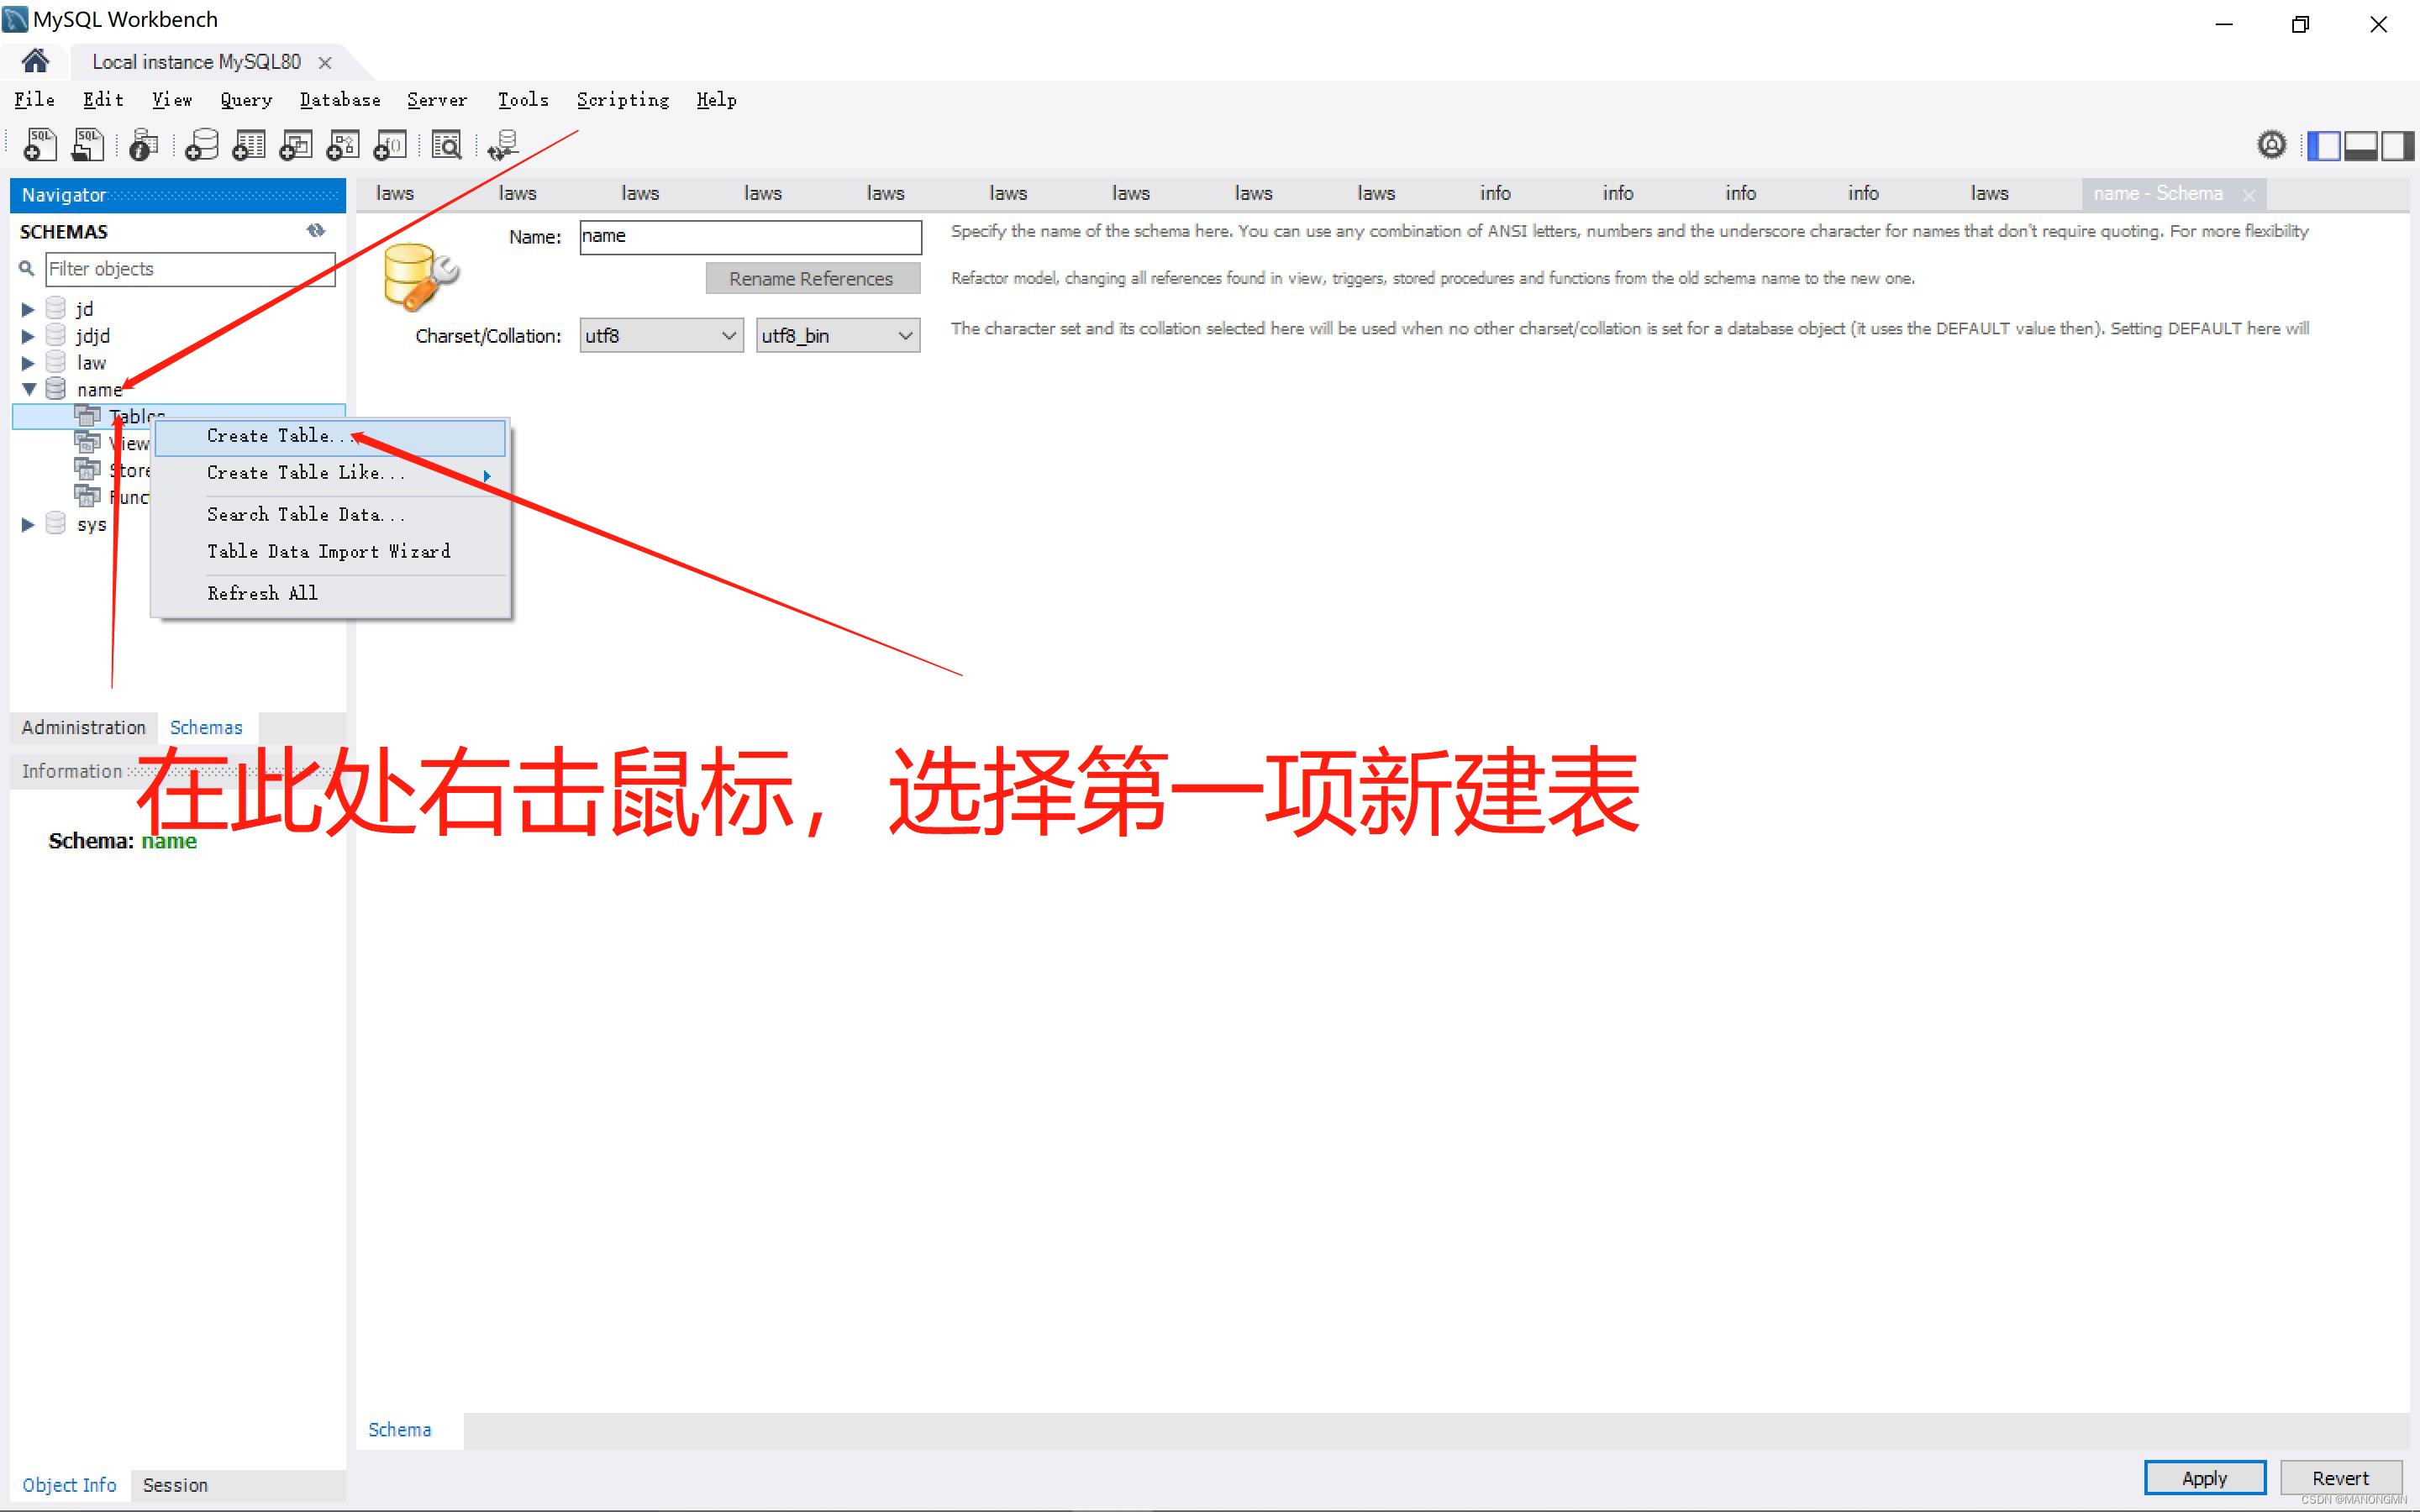Click the Views folder icon under name
Image resolution: width=2420 pixels, height=1512 pixels.
click(x=88, y=442)
